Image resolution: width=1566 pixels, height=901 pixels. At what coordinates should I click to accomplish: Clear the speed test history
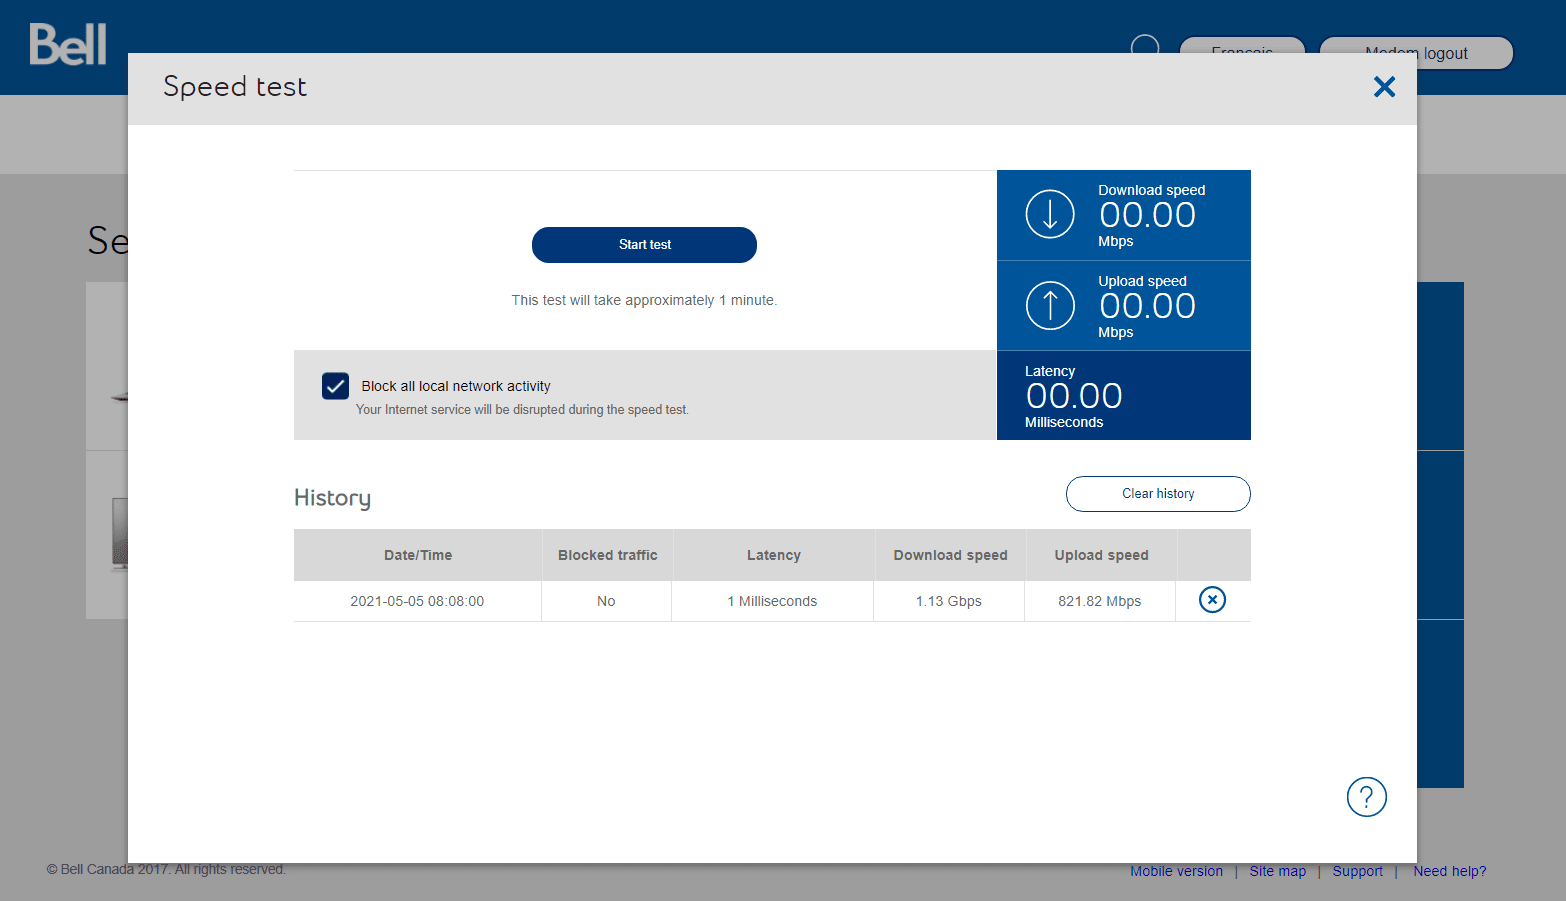click(1157, 493)
